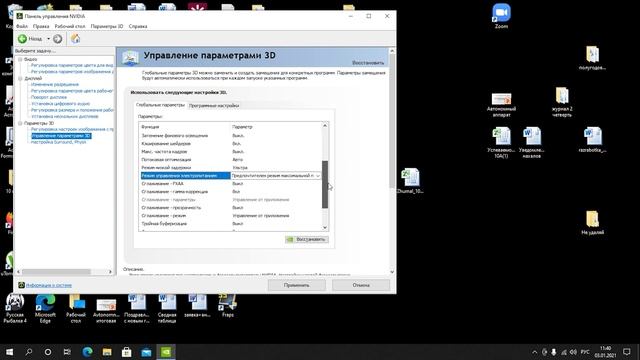
Task: Select Установка цифрового аудио tree item
Action: [x=60, y=104]
